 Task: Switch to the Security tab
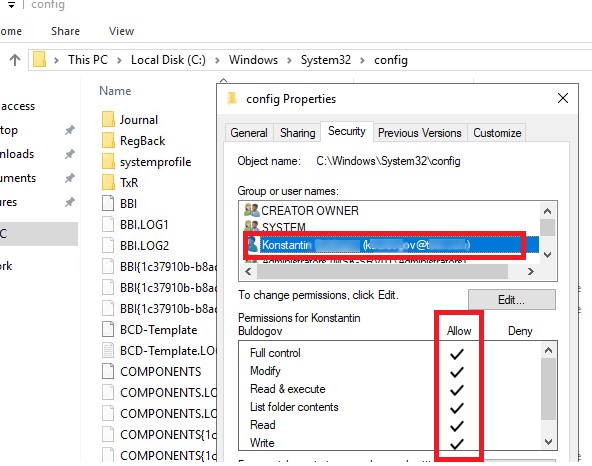347,131
